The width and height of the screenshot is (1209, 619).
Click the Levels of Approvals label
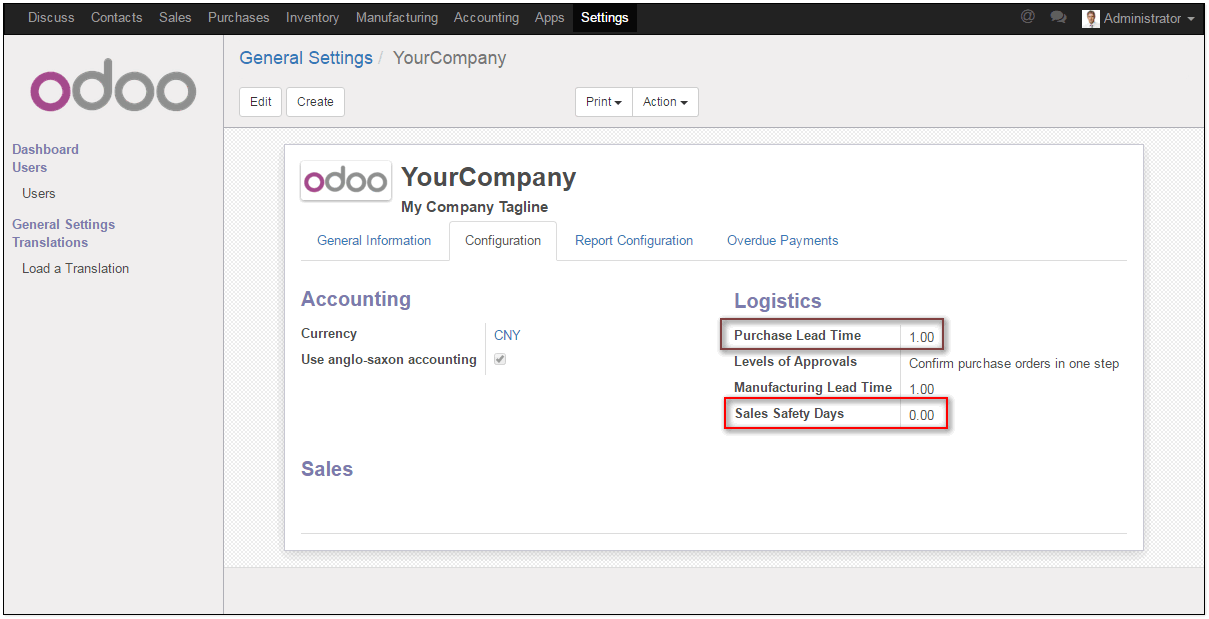tap(795, 361)
